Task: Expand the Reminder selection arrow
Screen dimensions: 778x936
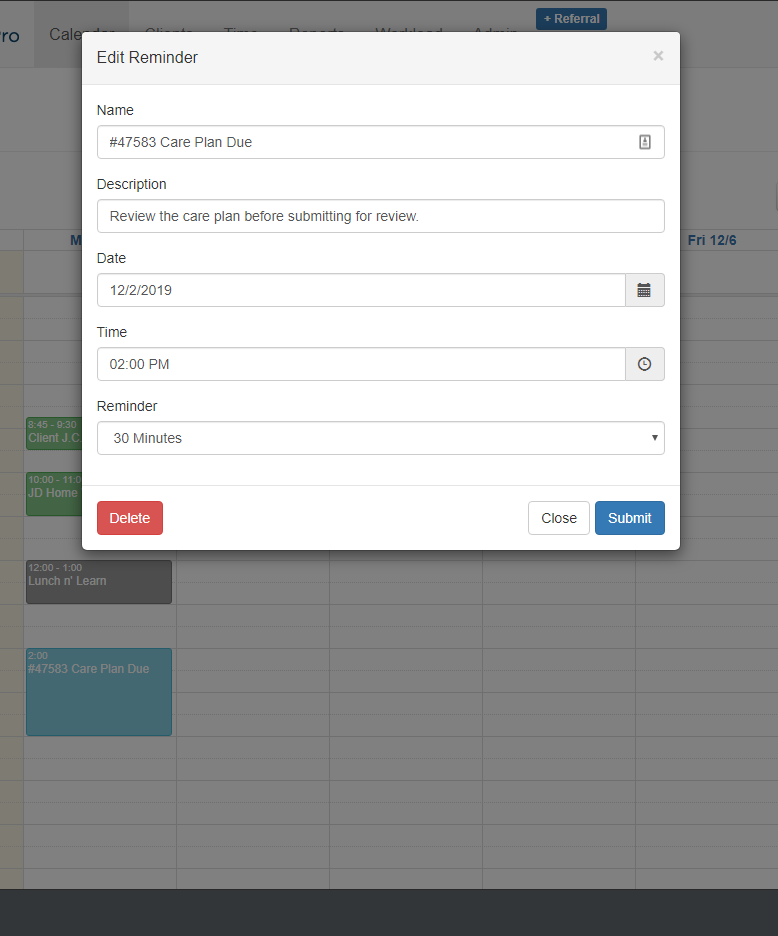Action: (x=655, y=438)
